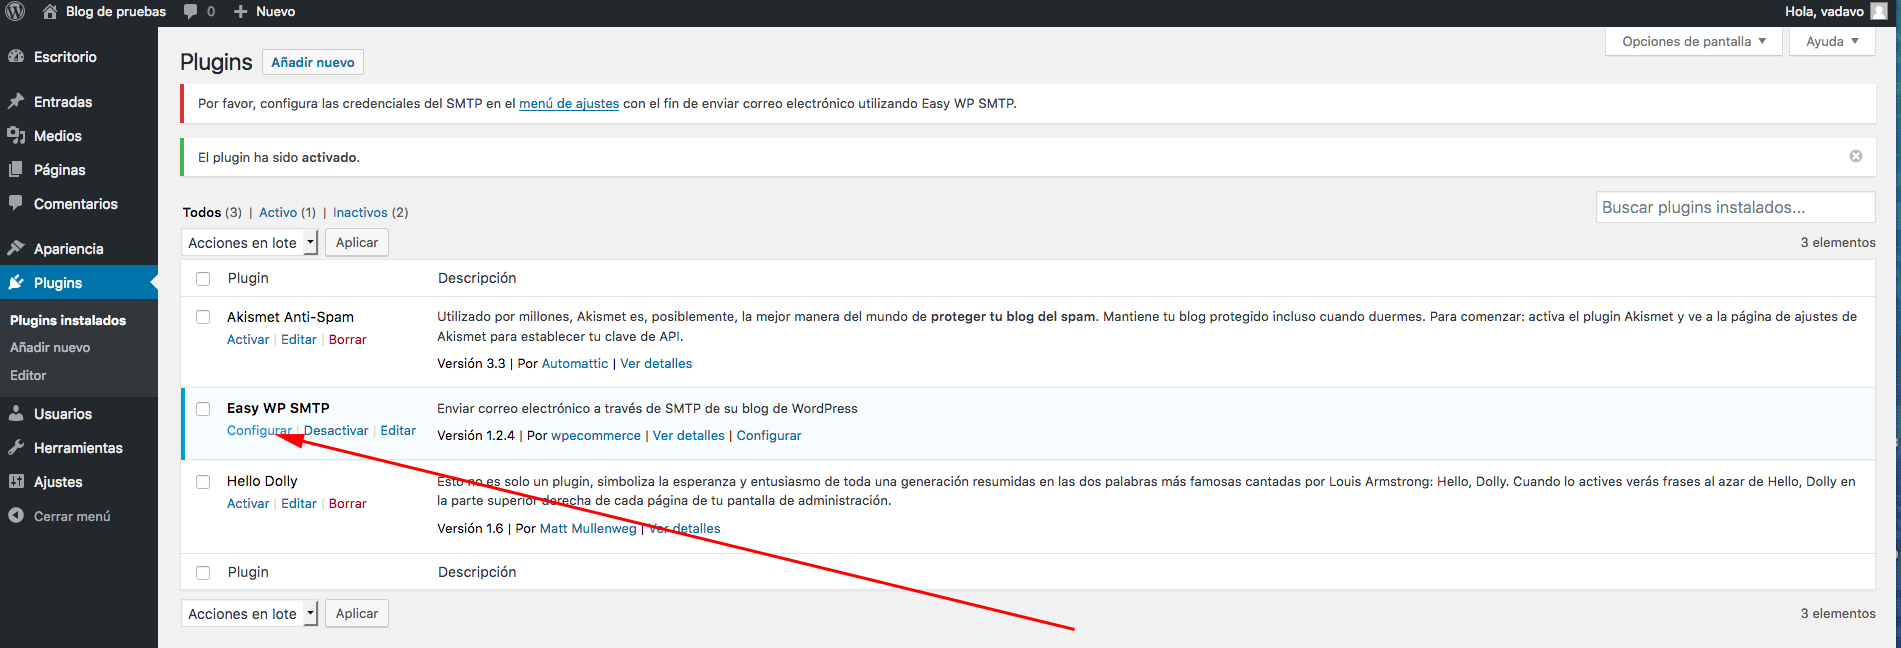Open the wpecommerce author link

point(596,436)
